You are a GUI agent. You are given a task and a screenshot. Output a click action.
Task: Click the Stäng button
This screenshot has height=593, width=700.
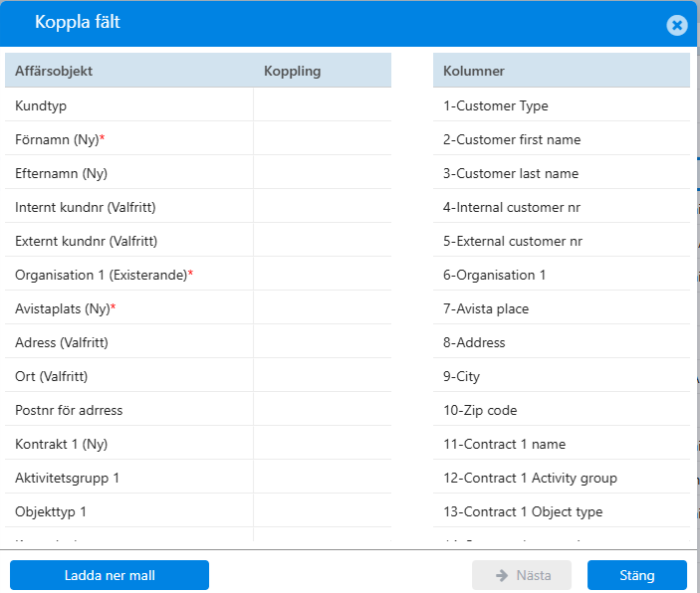coord(637,575)
